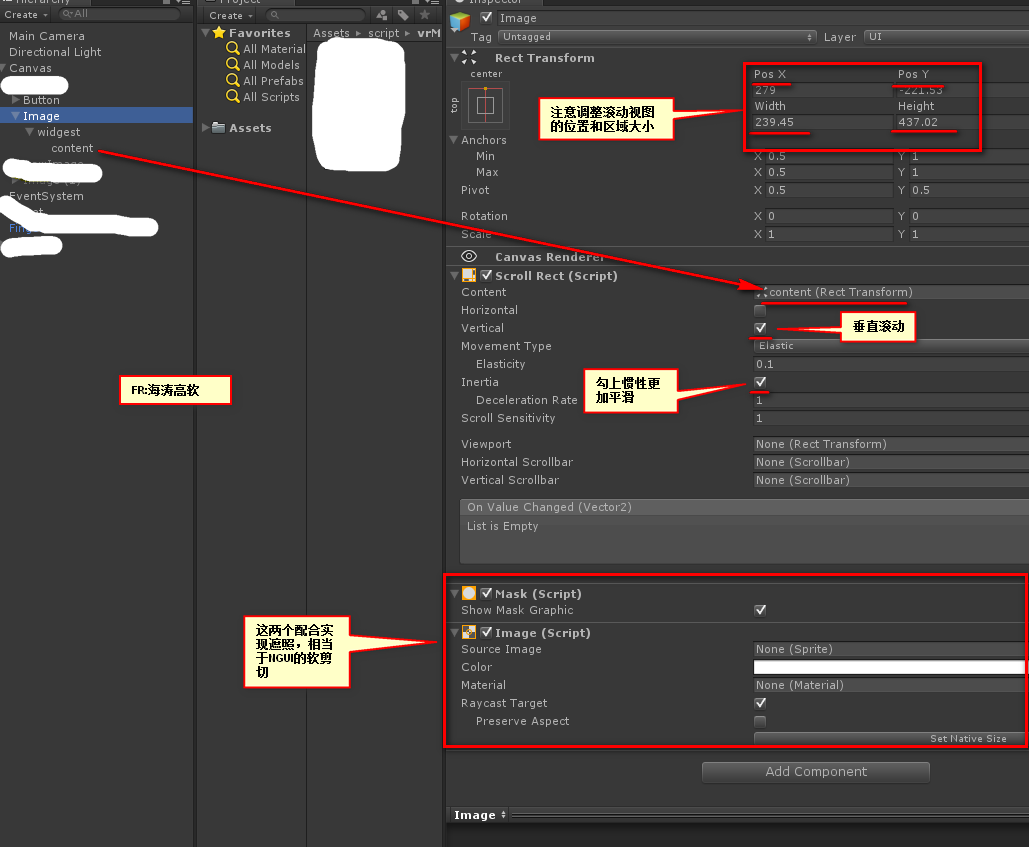The width and height of the screenshot is (1029, 847).
Task: Uncheck Vertical scrolling checkbox
Action: [760, 328]
